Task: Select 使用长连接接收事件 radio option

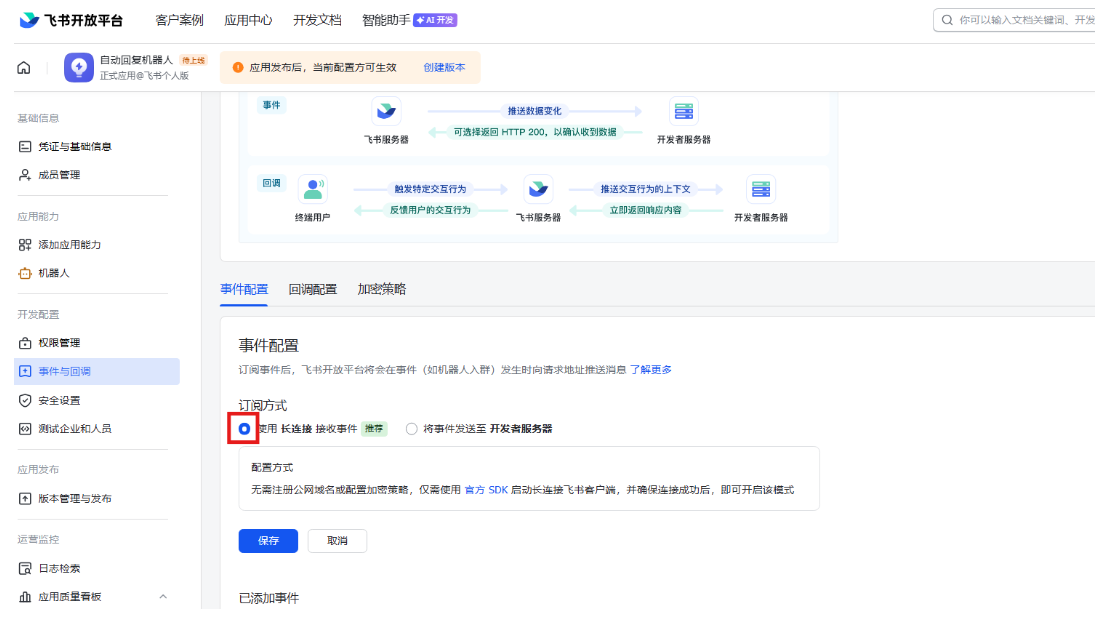Action: [244, 429]
